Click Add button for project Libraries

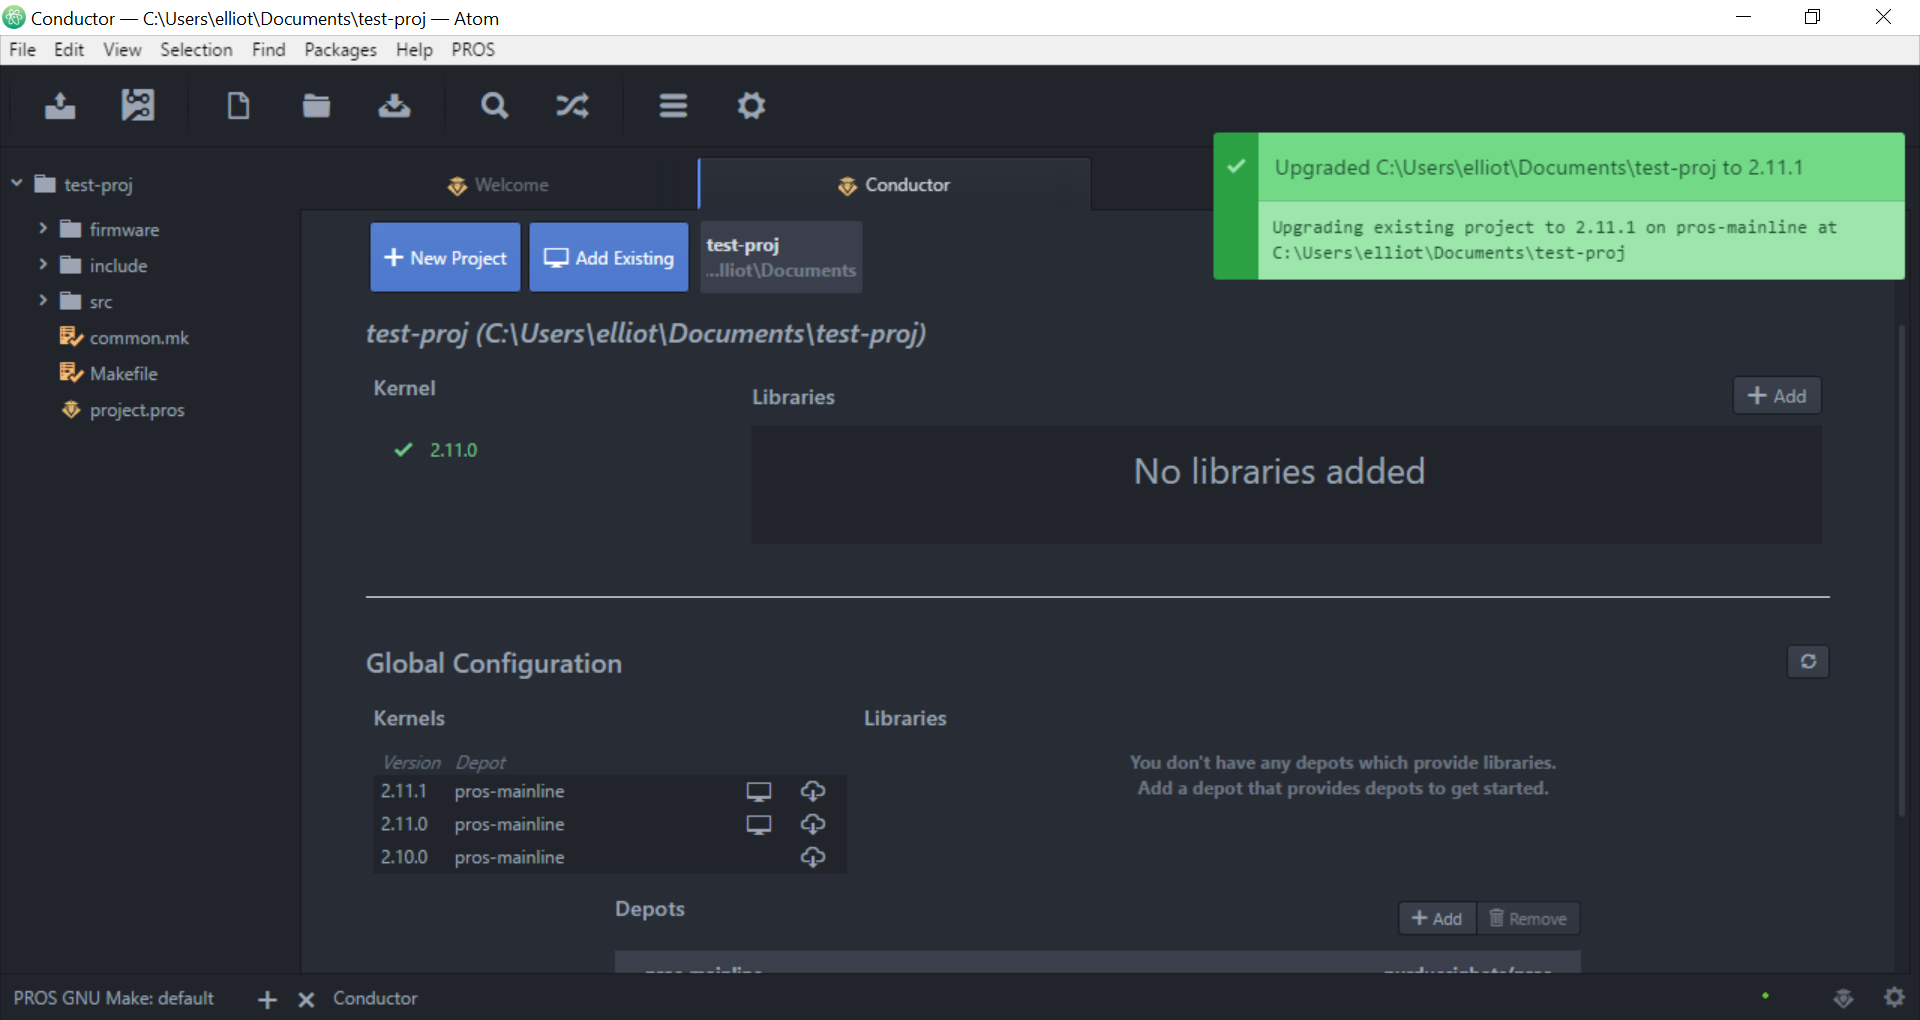click(1776, 396)
